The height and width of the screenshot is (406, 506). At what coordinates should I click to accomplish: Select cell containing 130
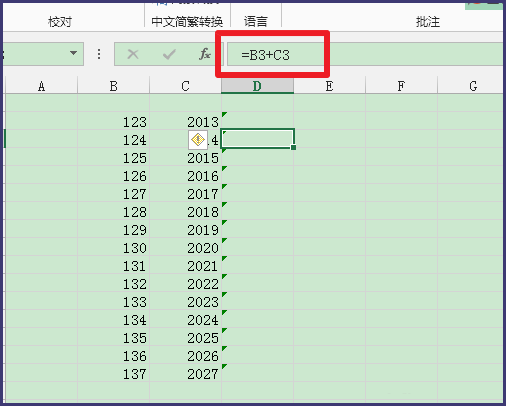point(113,247)
